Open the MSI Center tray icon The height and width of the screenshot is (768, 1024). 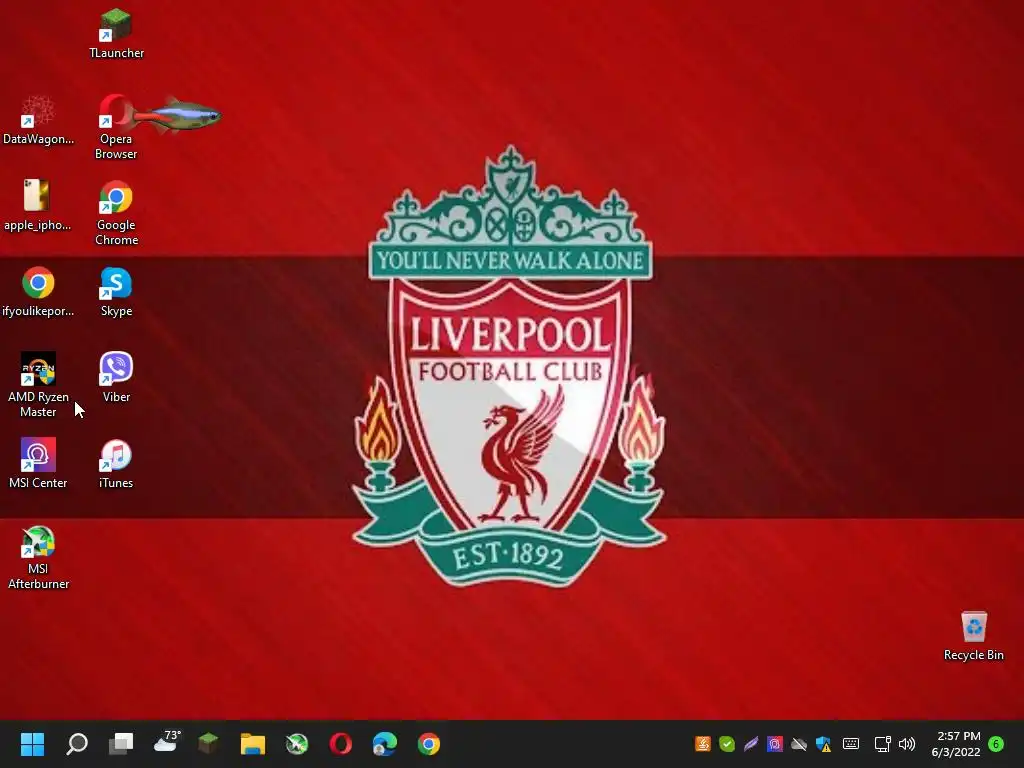click(x=775, y=743)
